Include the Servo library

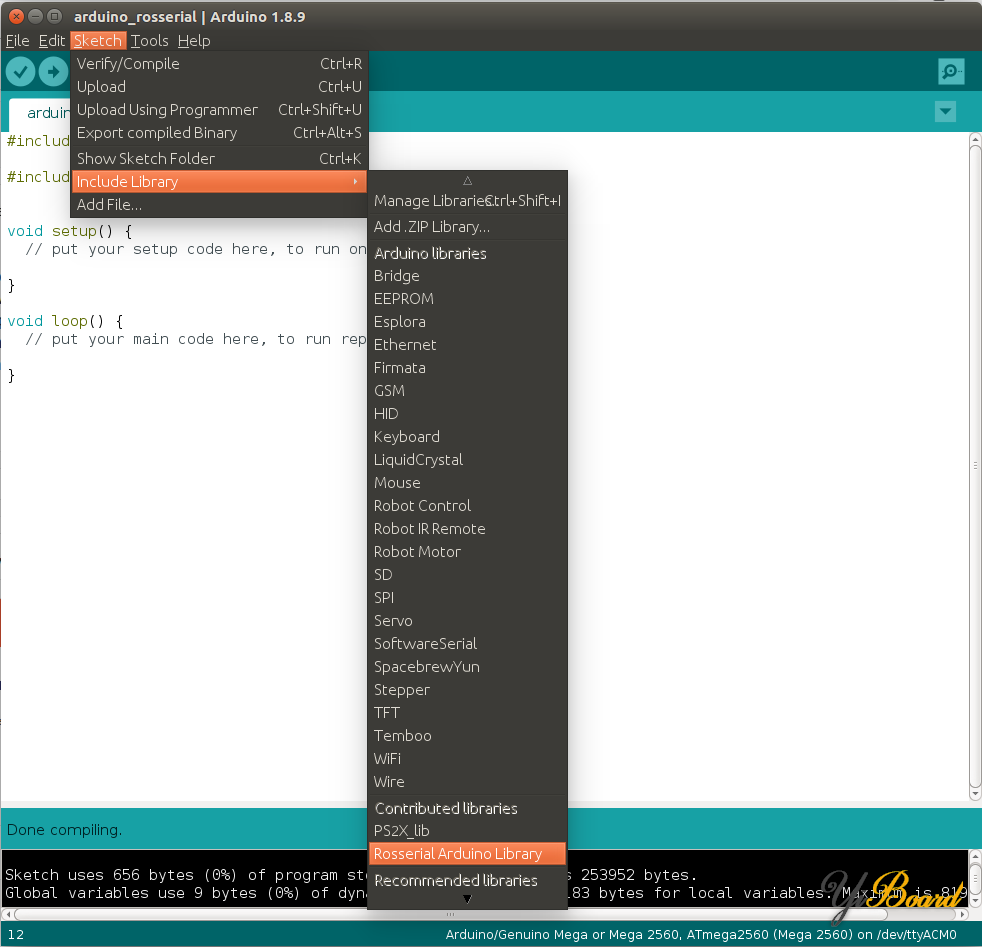coord(467,621)
